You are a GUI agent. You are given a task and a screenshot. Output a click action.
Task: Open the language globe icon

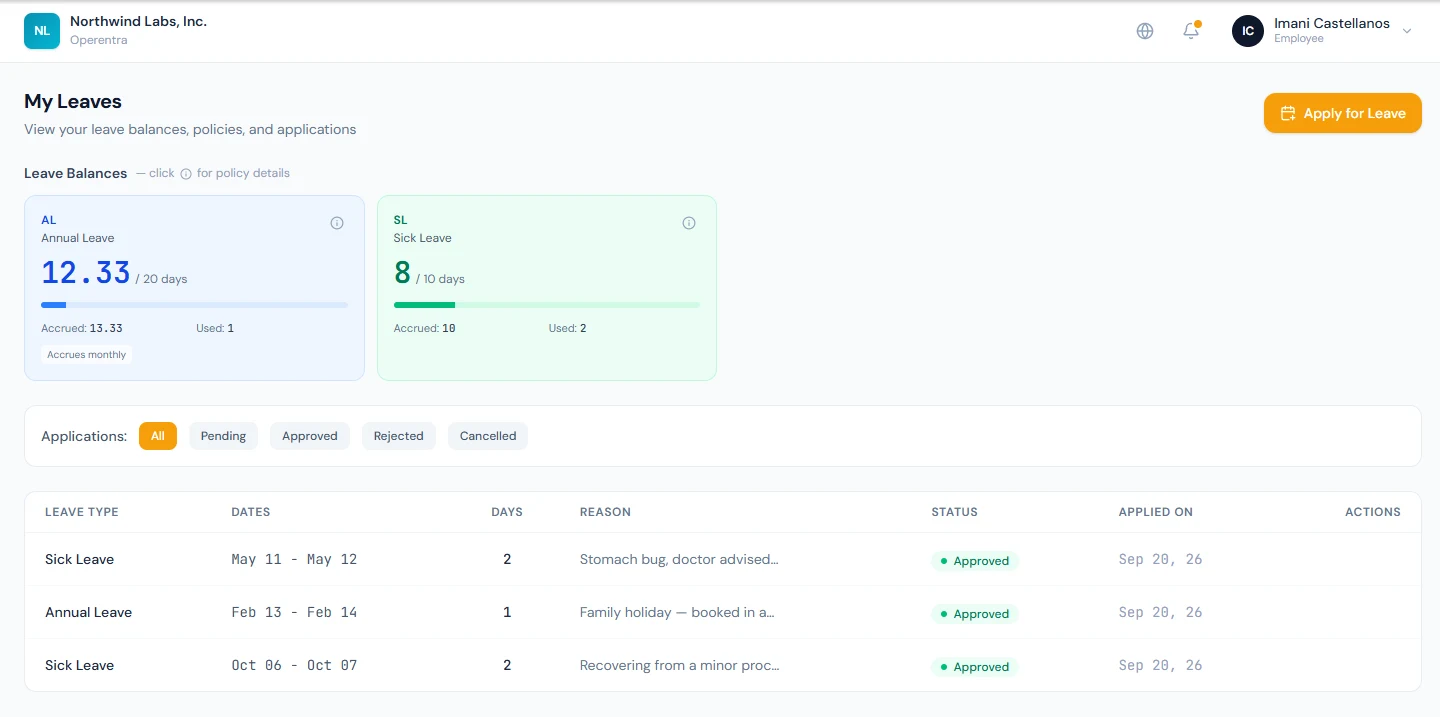1145,31
